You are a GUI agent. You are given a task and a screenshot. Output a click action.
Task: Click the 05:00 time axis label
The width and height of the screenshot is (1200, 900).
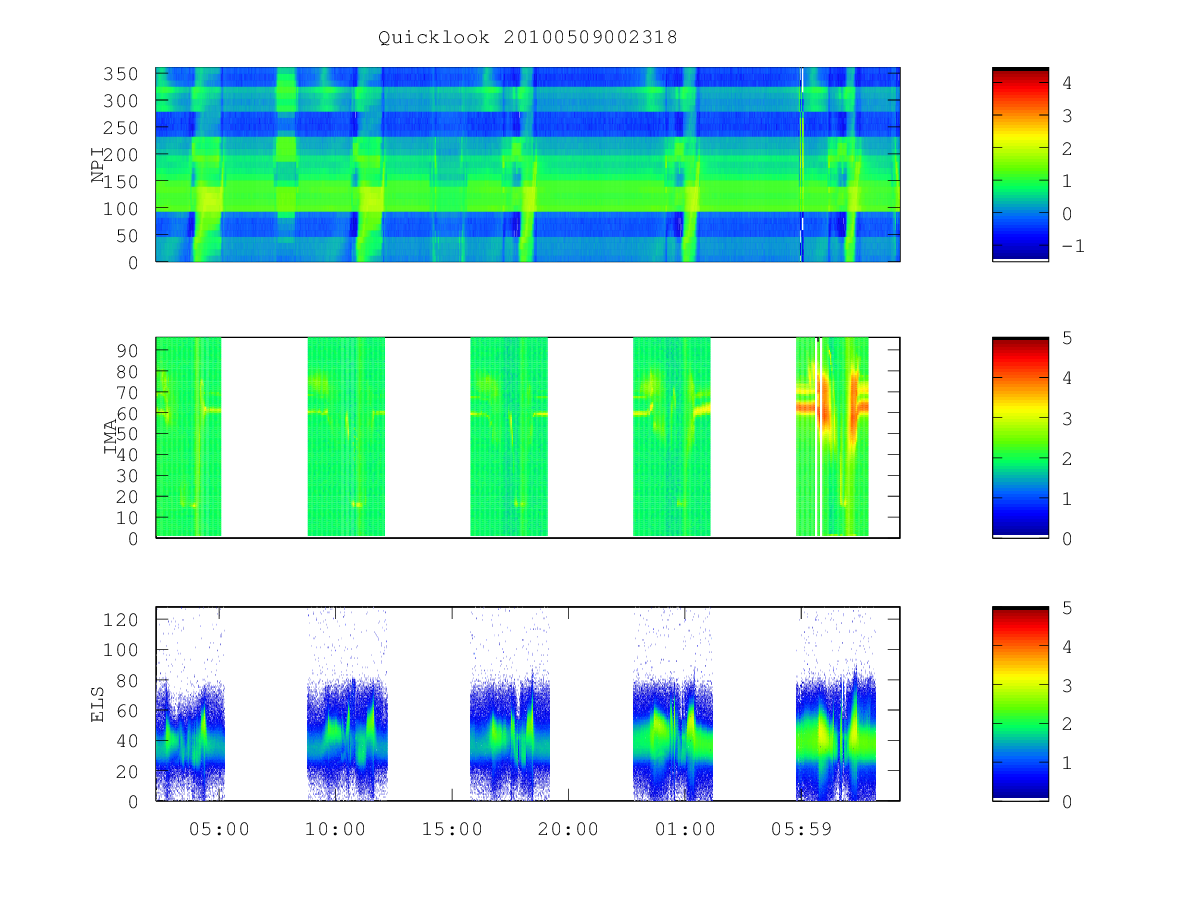(219, 829)
